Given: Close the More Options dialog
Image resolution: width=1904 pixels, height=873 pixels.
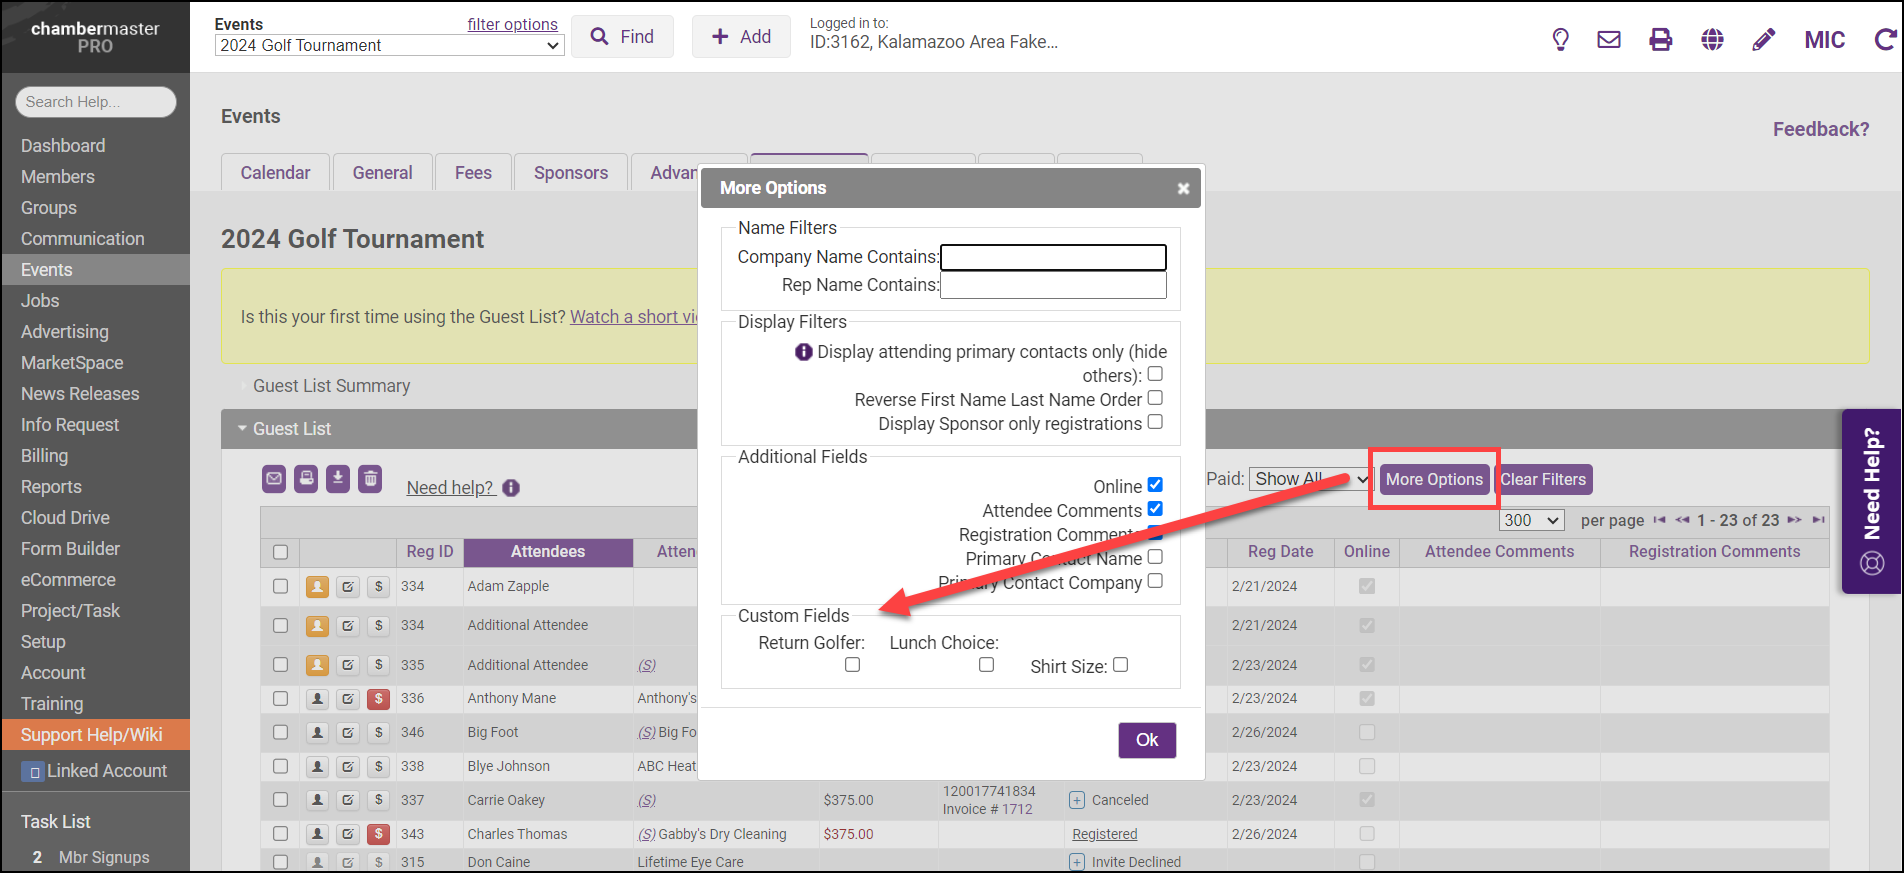Looking at the screenshot, I should coord(1183,188).
